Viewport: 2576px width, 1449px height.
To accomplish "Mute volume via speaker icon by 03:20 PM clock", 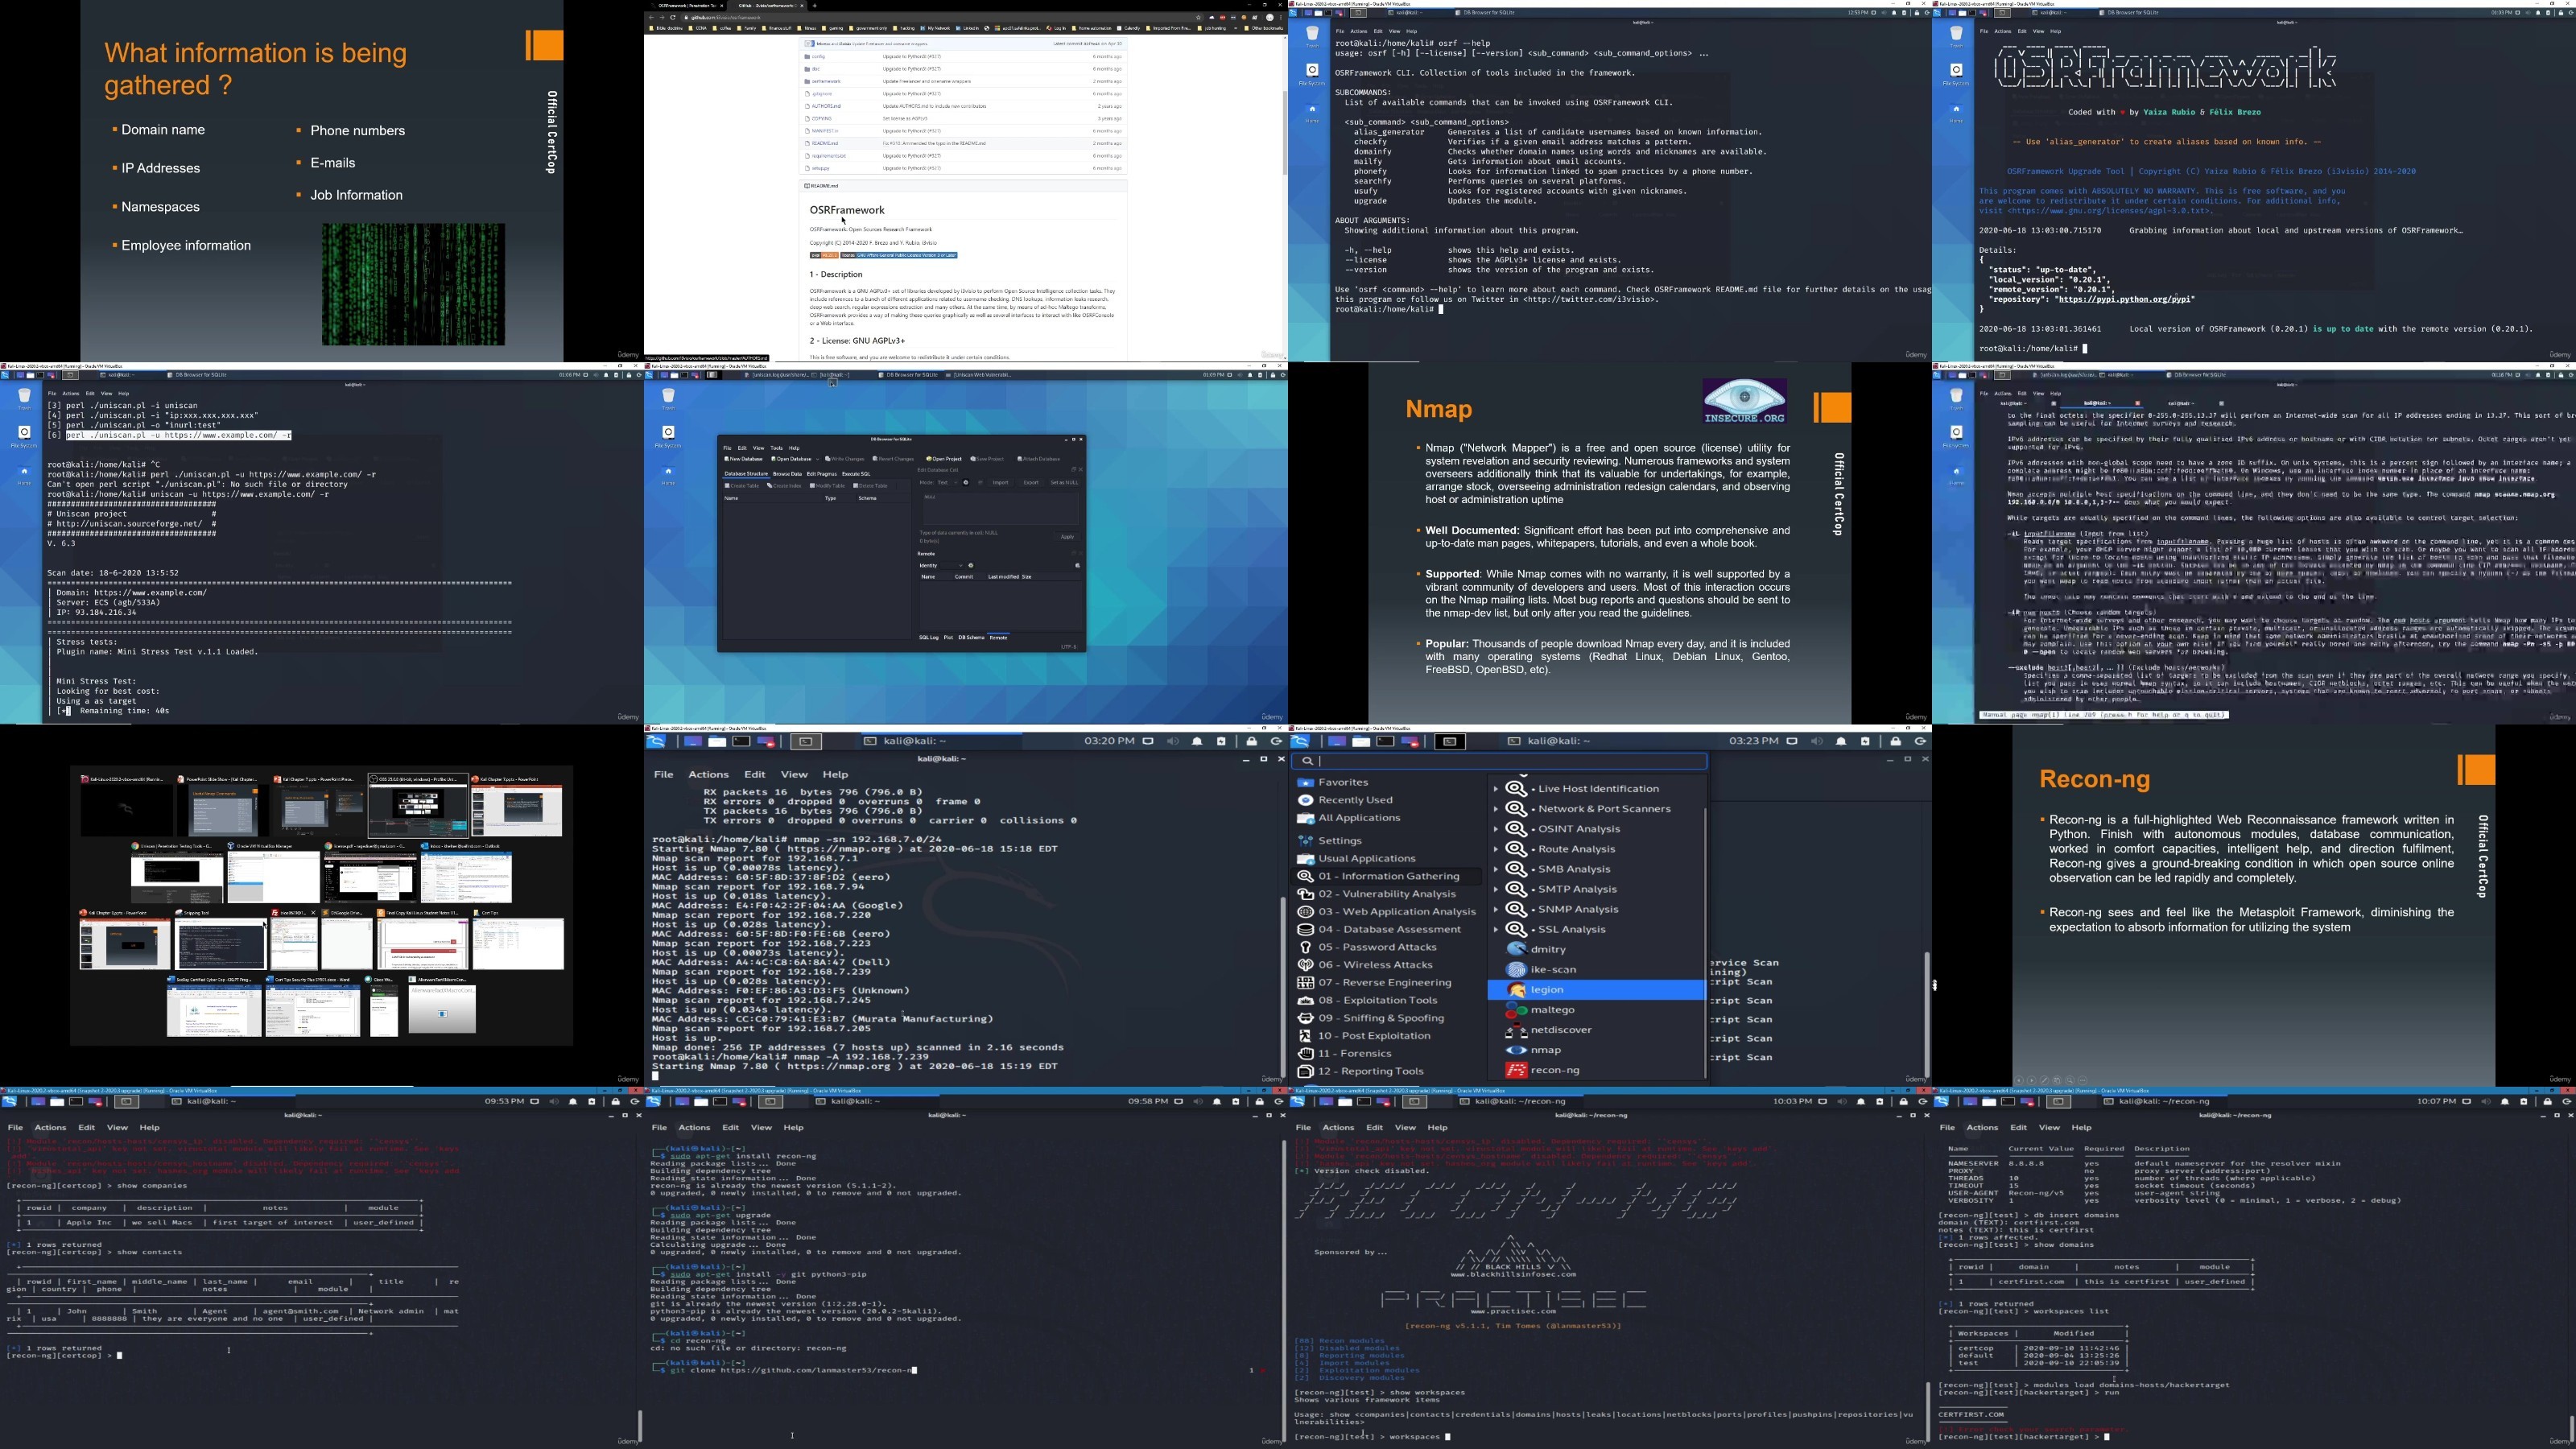I will point(1172,741).
